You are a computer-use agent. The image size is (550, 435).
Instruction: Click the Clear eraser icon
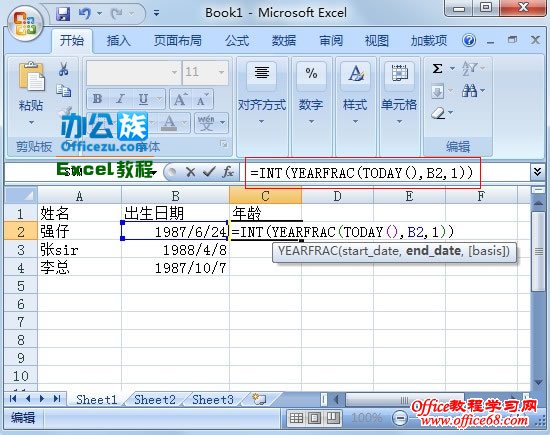point(438,113)
